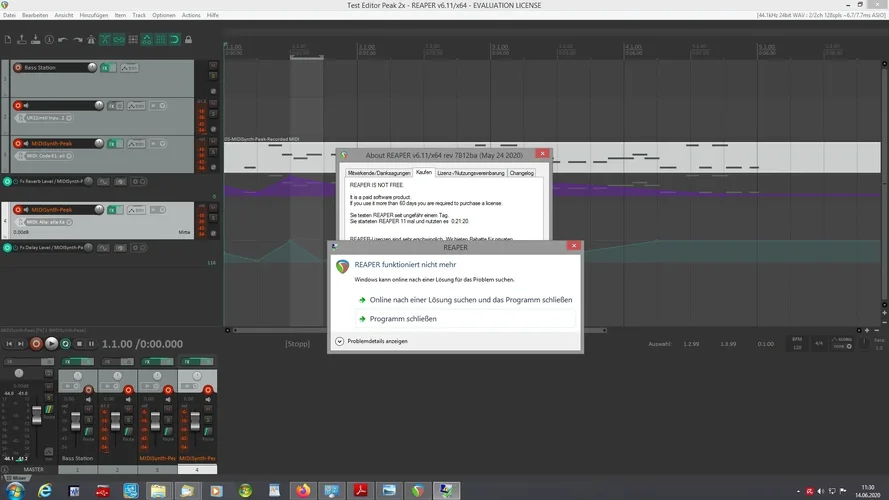Open the Datei menu

pyautogui.click(x=10, y=15)
